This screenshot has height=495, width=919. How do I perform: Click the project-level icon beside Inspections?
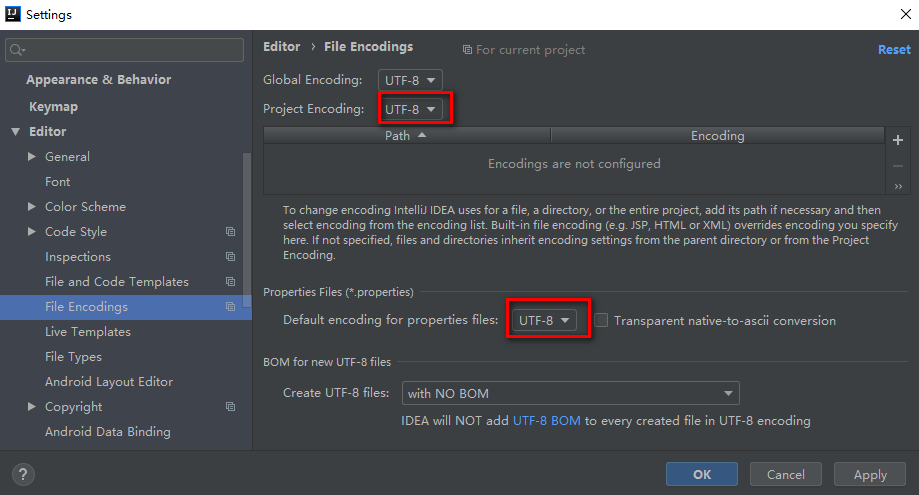coord(231,257)
